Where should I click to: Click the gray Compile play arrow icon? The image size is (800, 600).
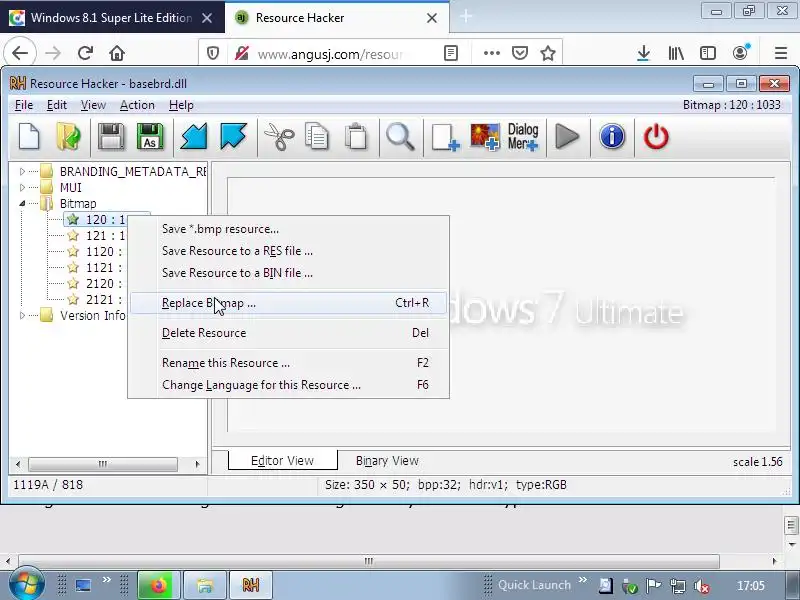point(567,137)
